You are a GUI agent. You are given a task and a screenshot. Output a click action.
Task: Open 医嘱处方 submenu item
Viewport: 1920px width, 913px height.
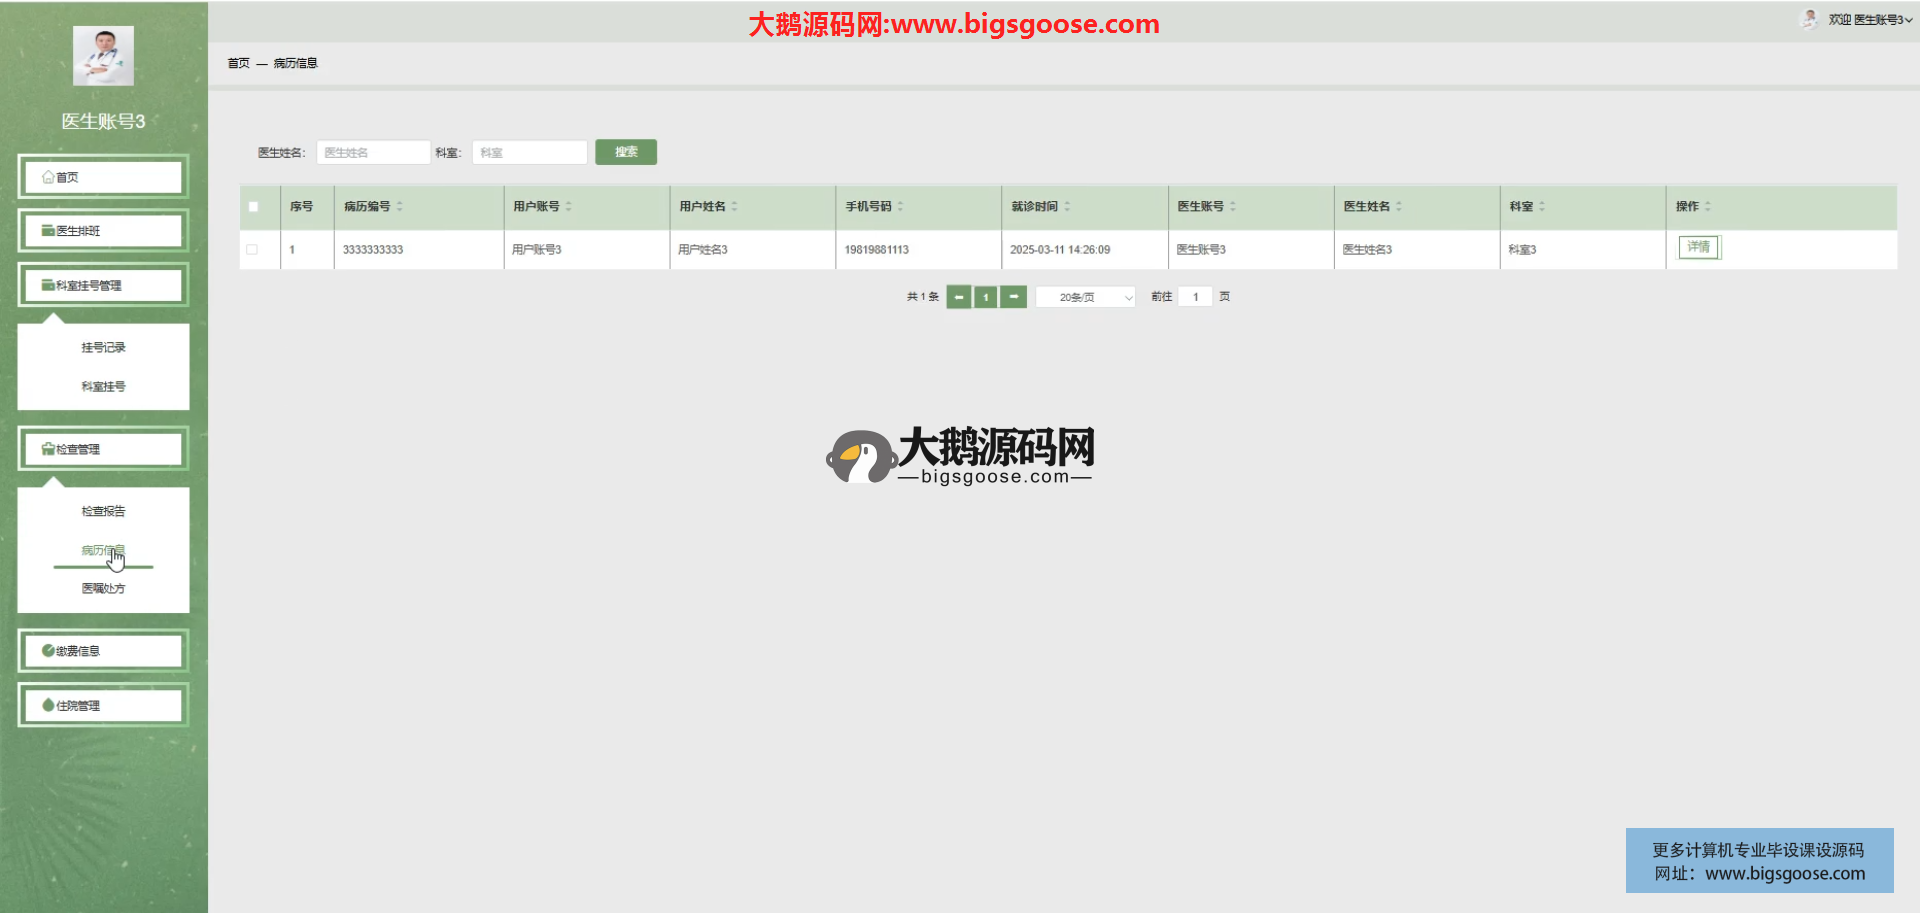point(103,589)
